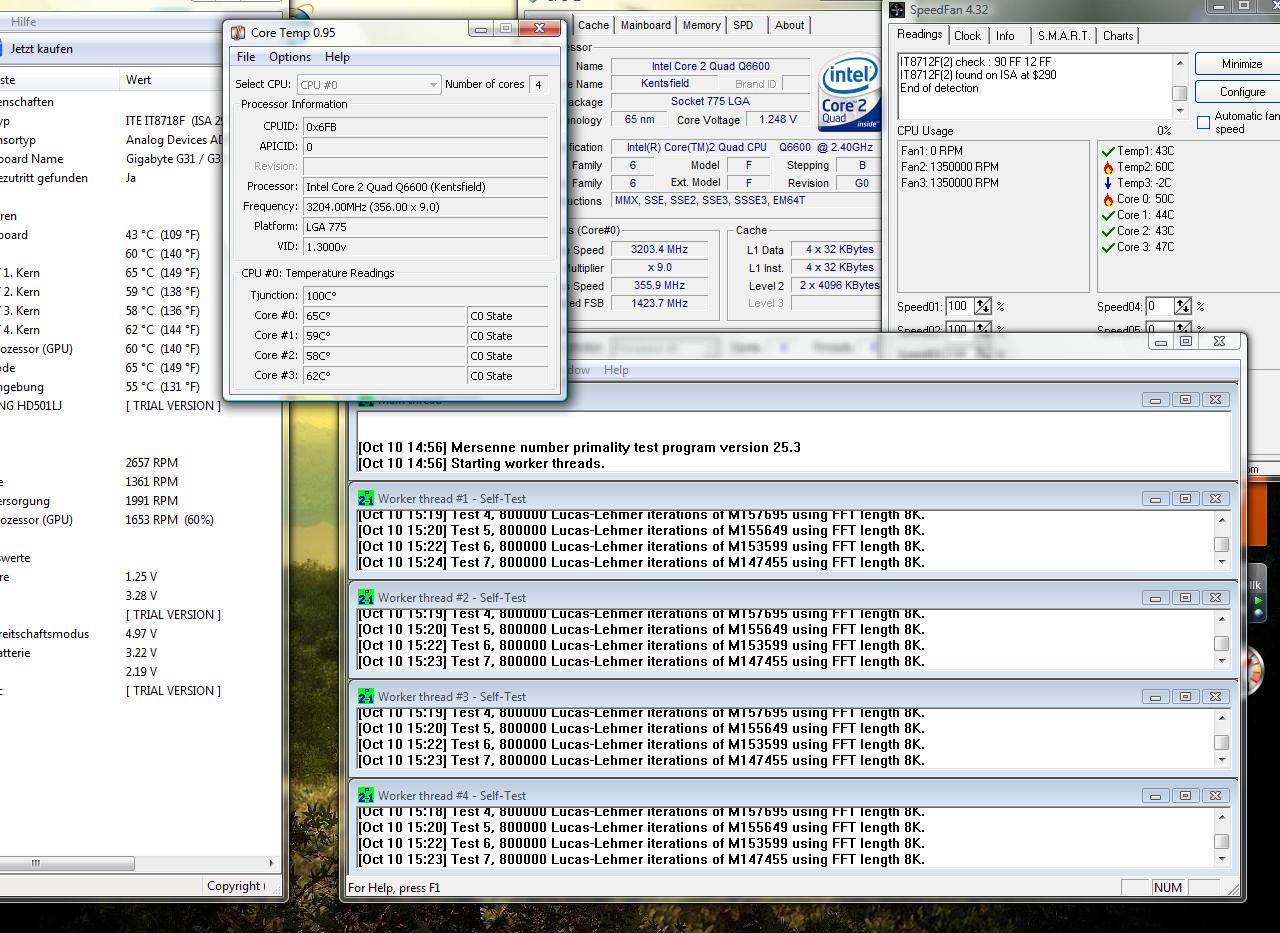Click the Tjunction value 100C°
The width and height of the screenshot is (1280, 933).
pos(426,296)
